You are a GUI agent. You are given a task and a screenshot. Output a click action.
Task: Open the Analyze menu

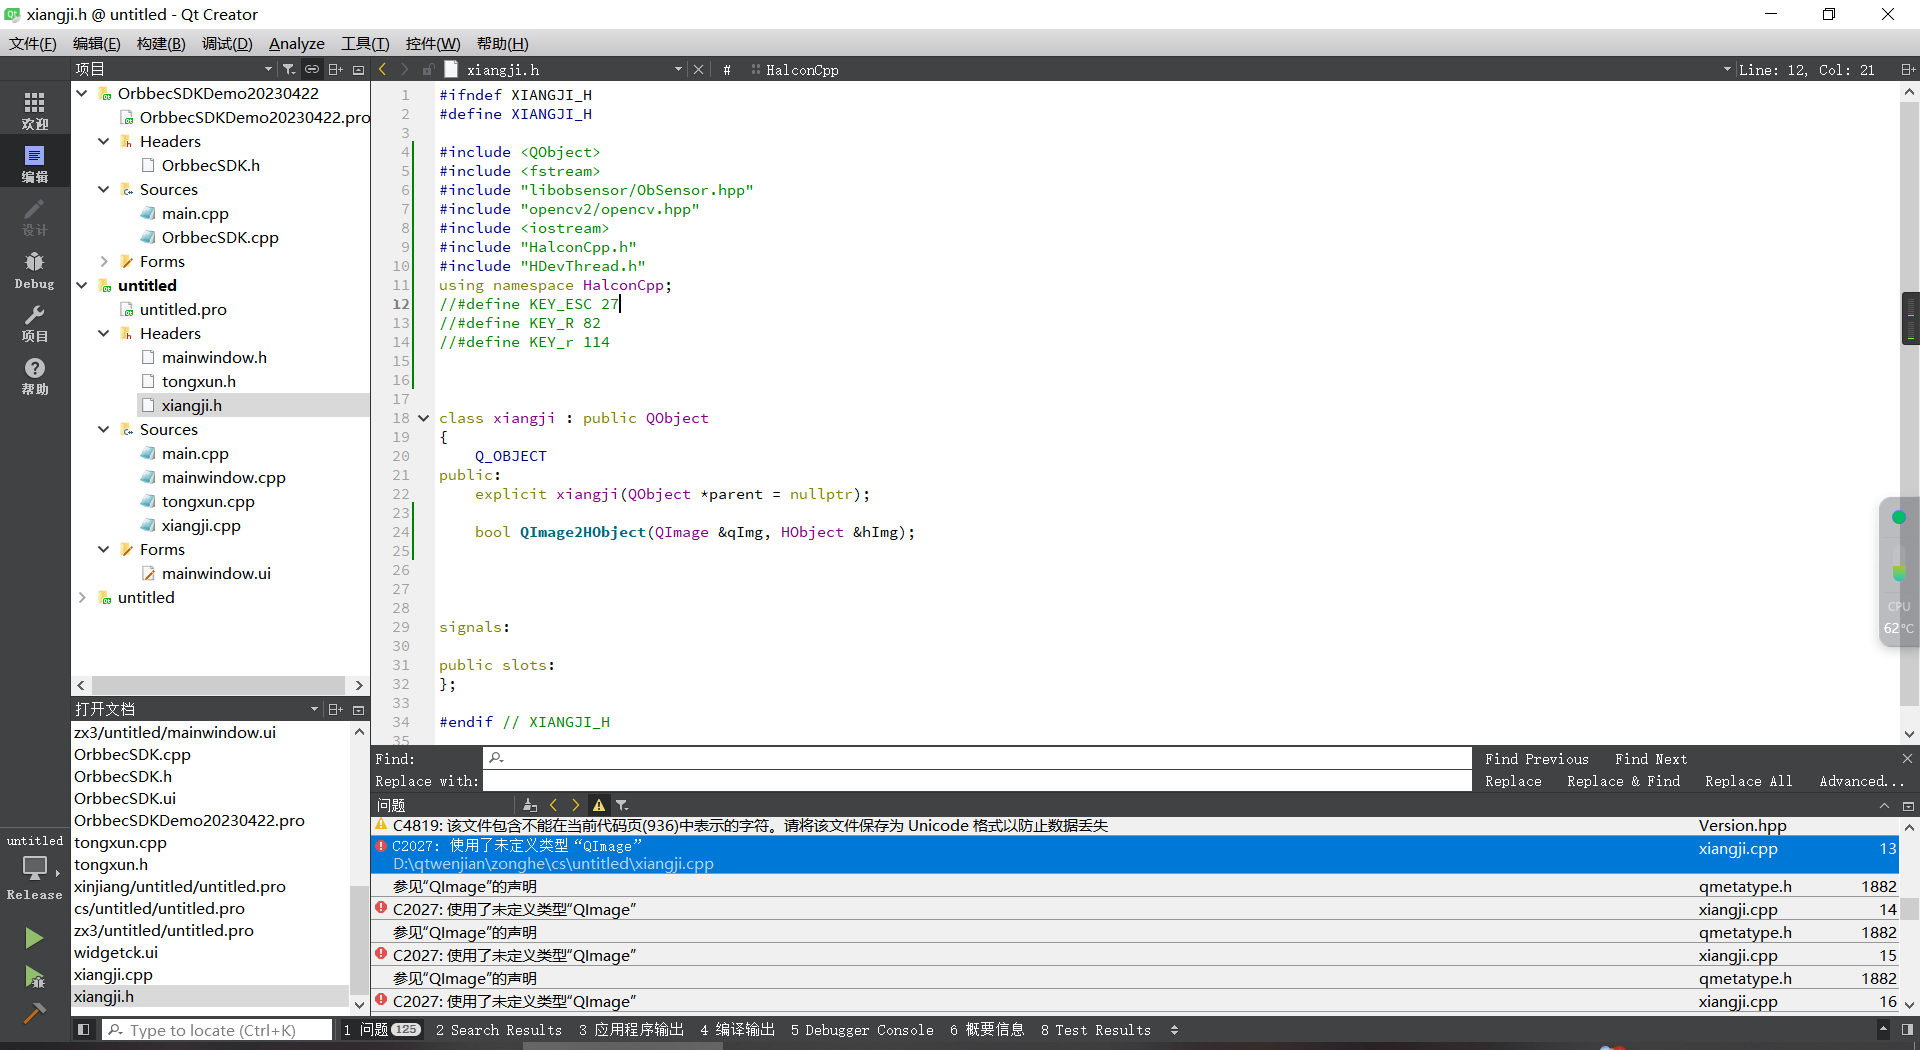tap(297, 43)
